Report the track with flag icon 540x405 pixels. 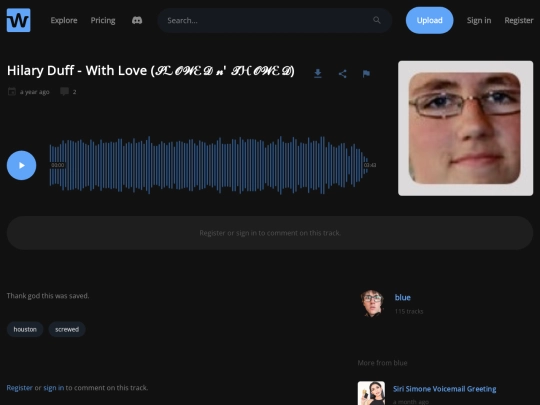[x=366, y=74]
